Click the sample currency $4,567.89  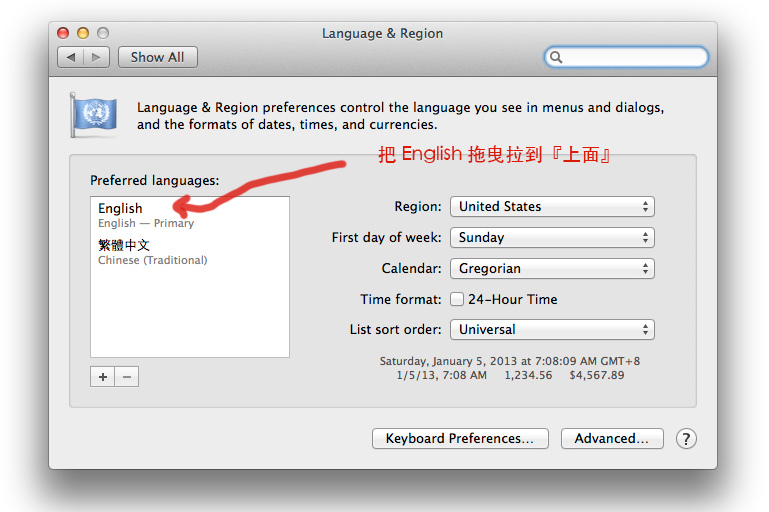(x=597, y=376)
